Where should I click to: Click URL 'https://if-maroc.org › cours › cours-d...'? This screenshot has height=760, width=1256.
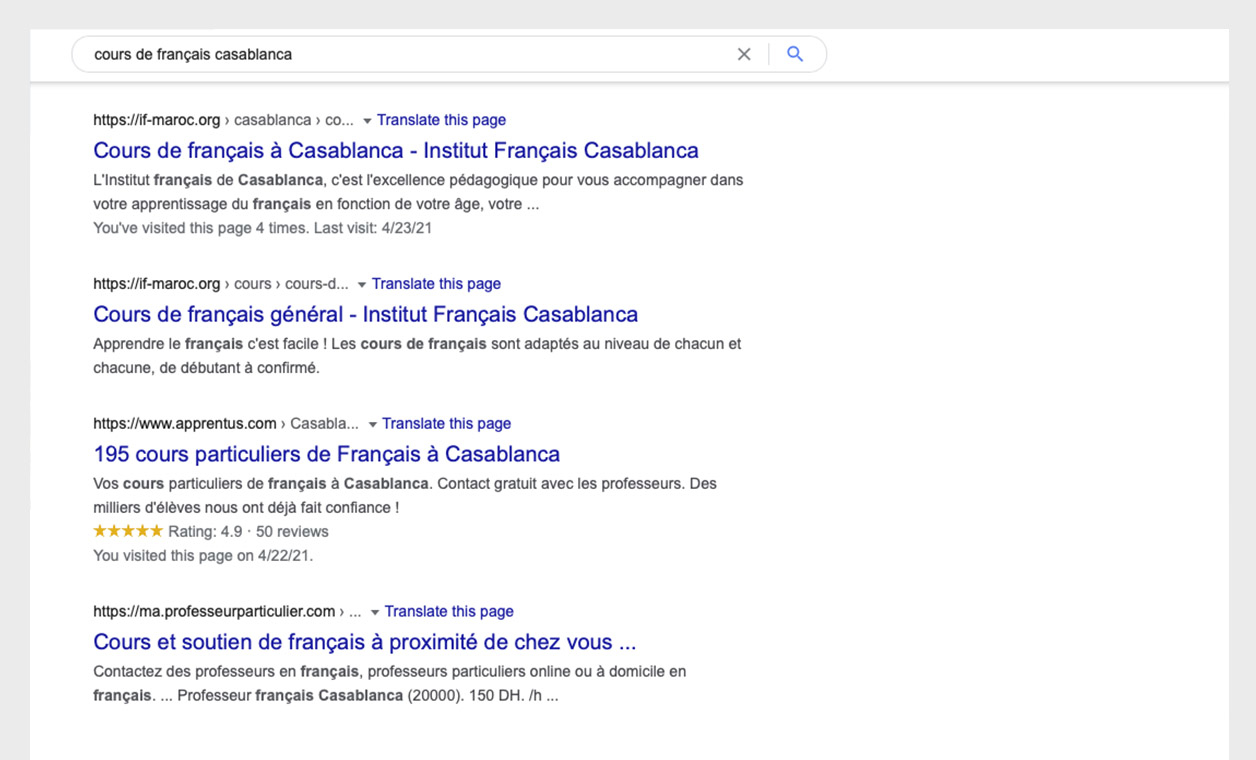coord(221,284)
